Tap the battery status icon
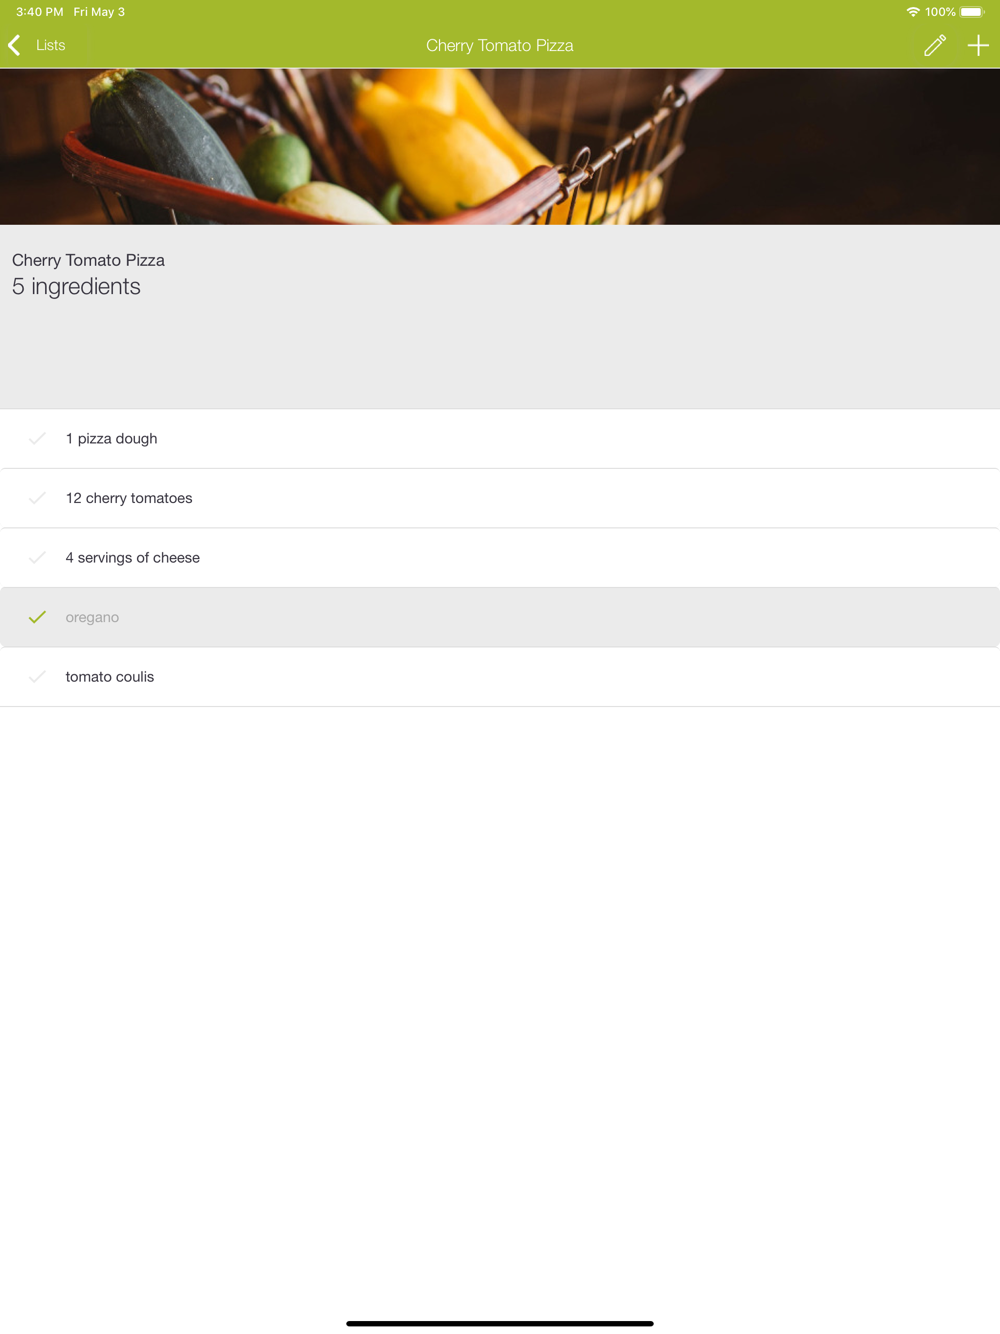Image resolution: width=1000 pixels, height=1334 pixels. pos(972,12)
